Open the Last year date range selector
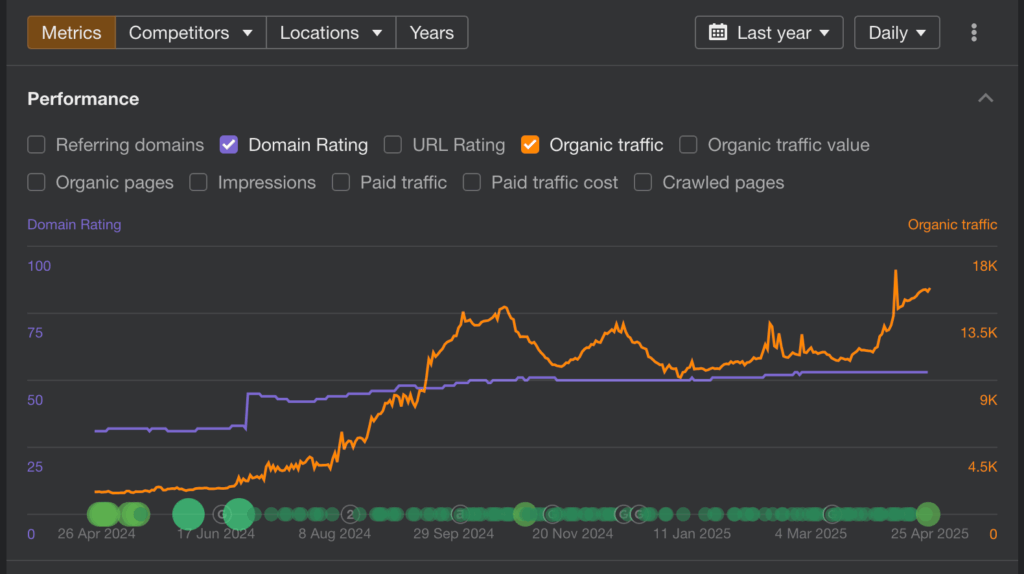1024x574 pixels. (769, 32)
